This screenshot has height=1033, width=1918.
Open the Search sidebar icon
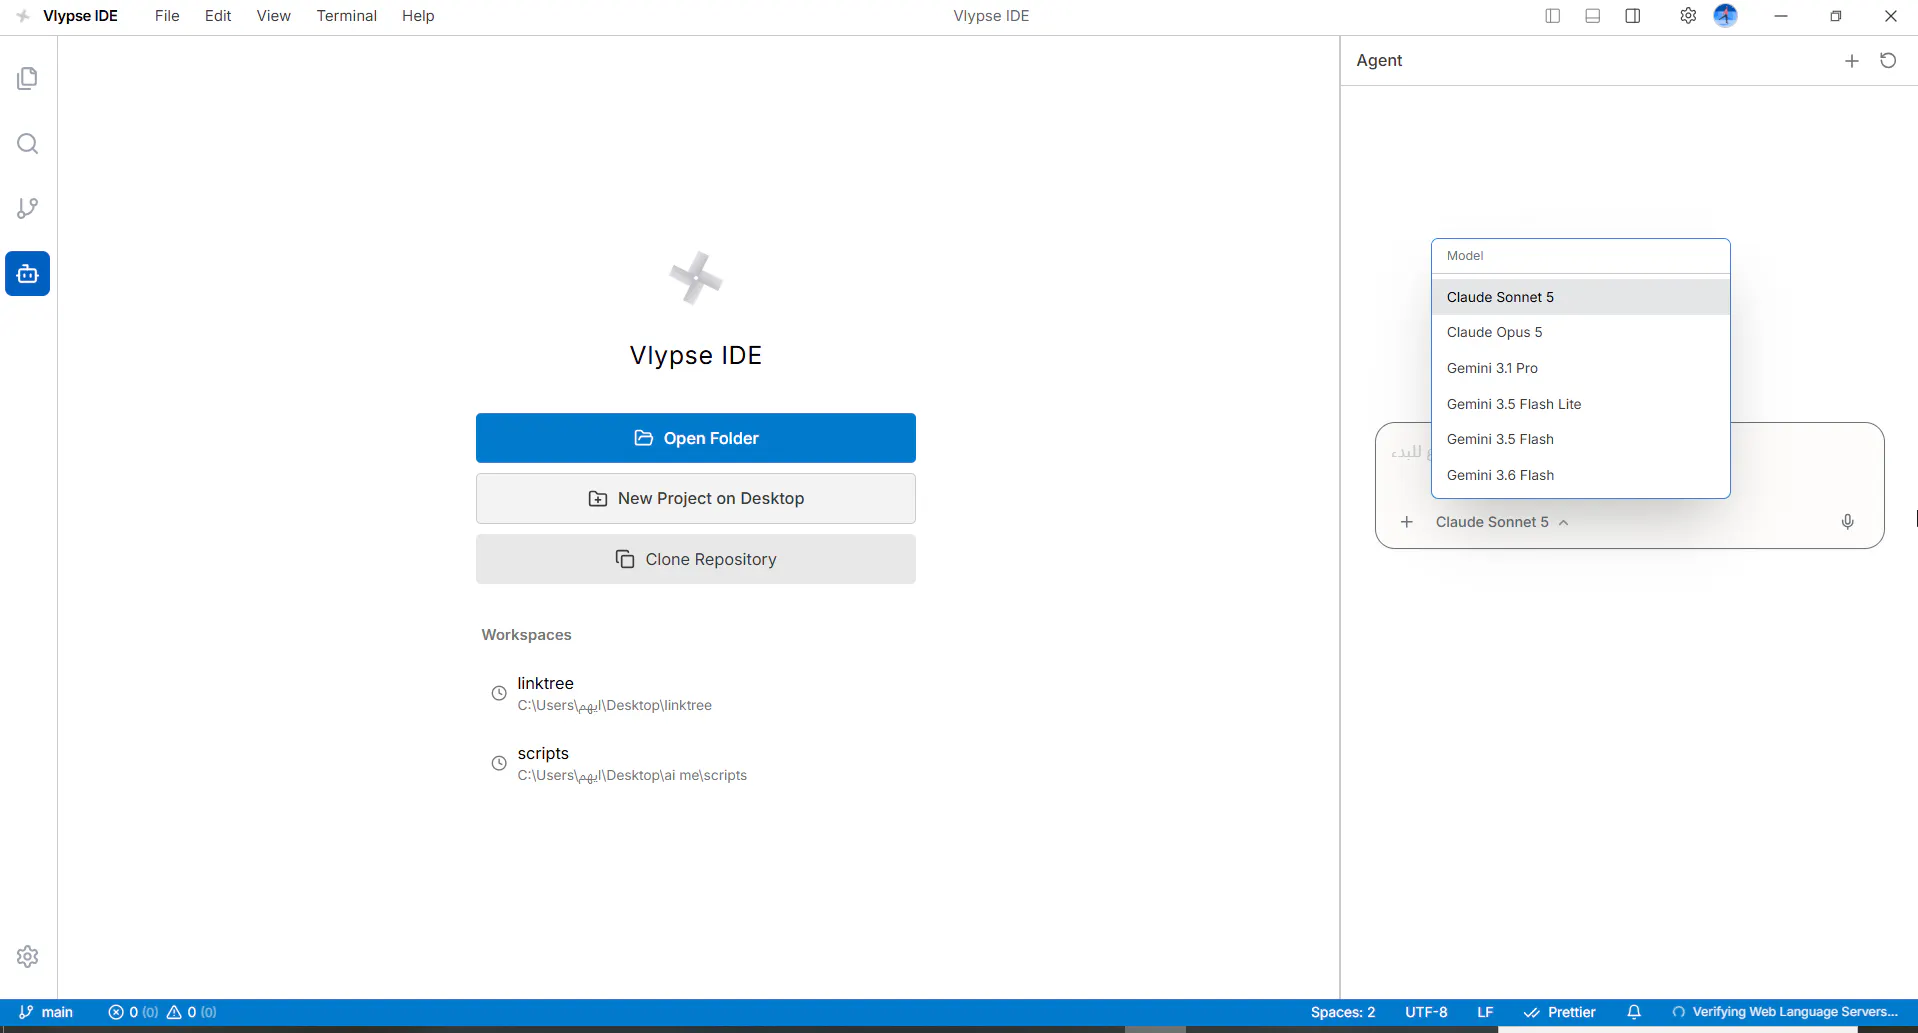pyautogui.click(x=28, y=144)
